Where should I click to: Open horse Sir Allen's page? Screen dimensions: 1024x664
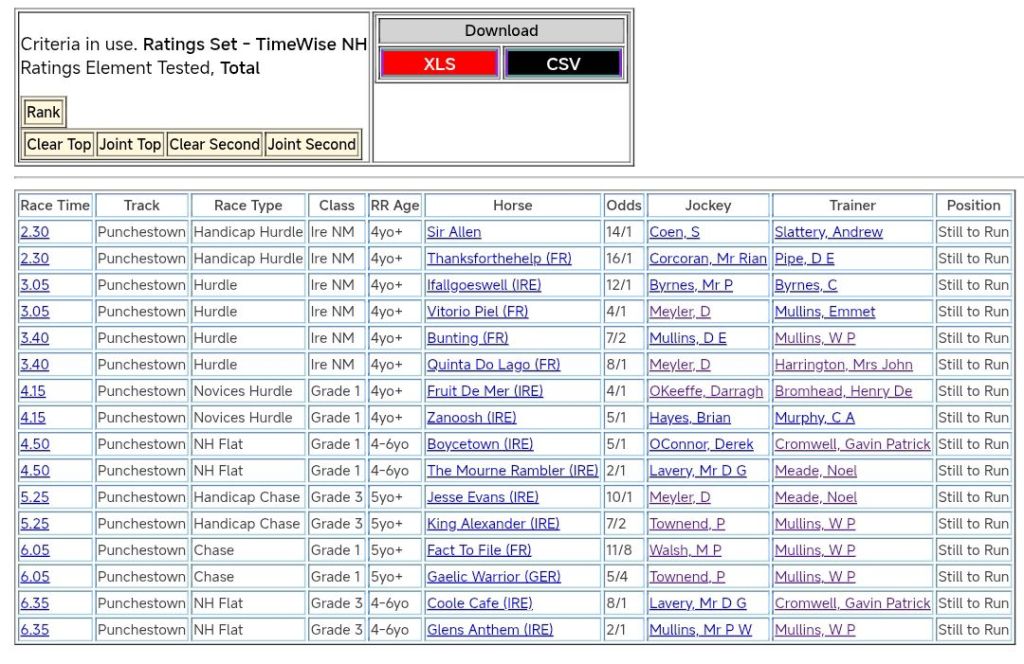coord(454,232)
